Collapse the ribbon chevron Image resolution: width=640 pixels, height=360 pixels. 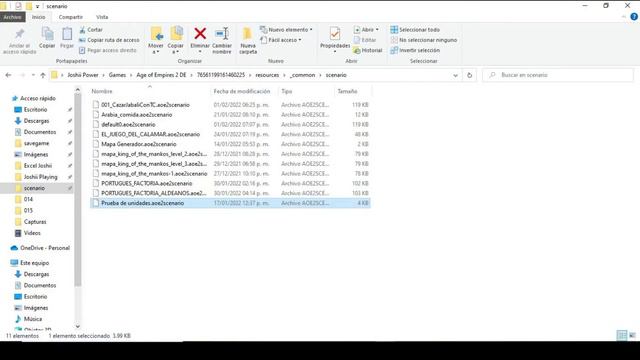623,17
